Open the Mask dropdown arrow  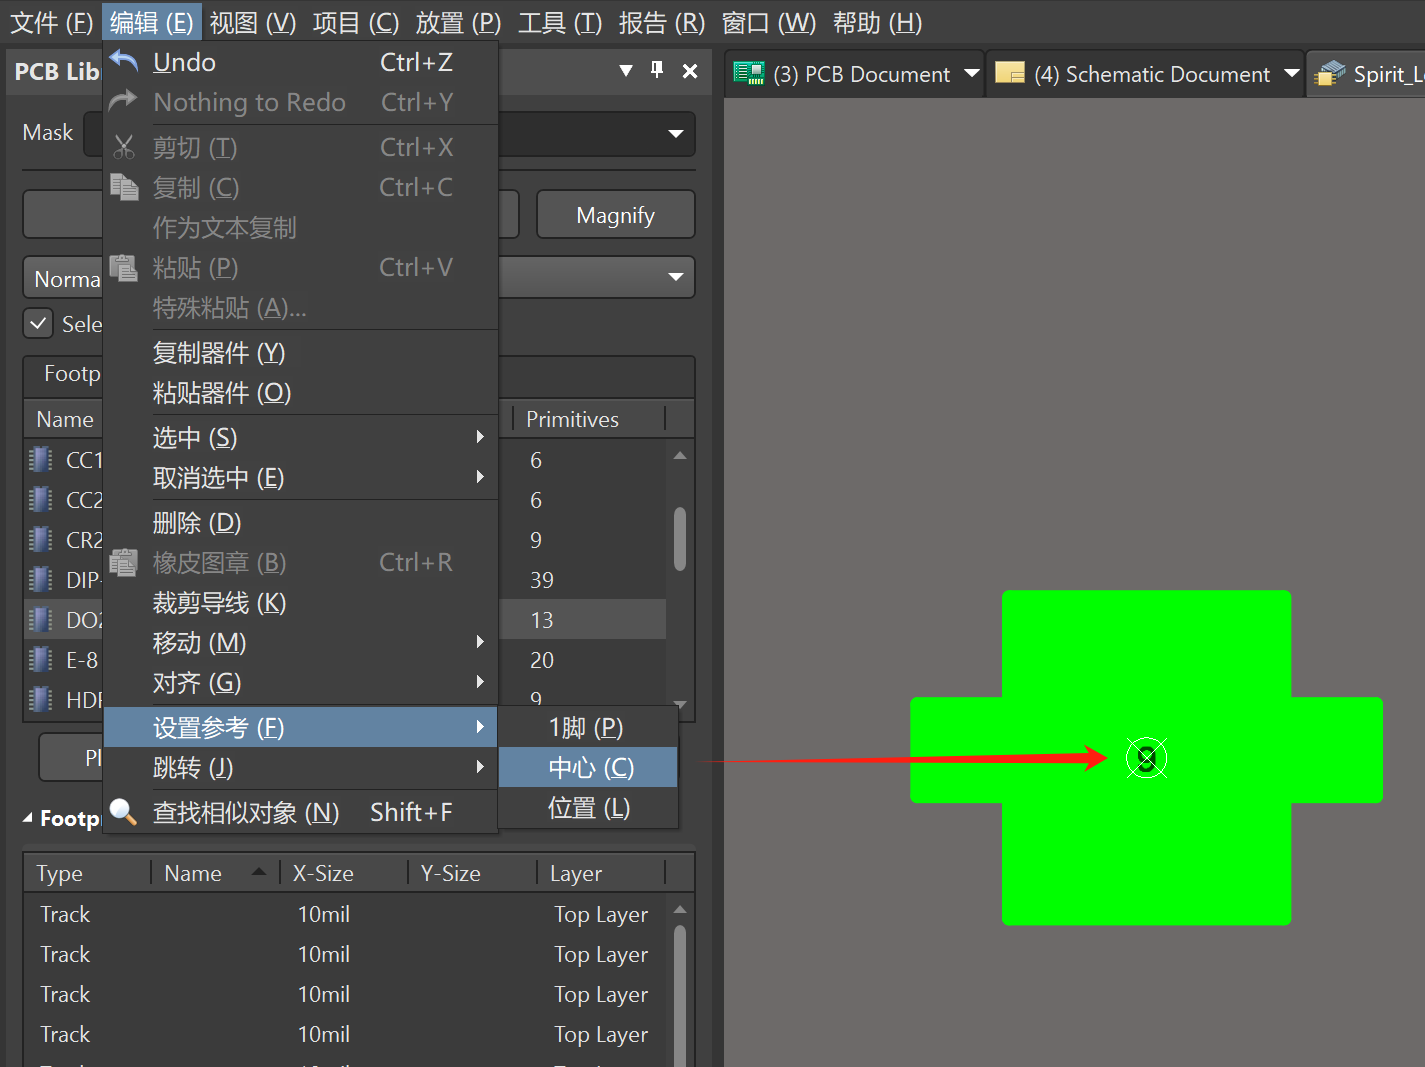coord(676,134)
